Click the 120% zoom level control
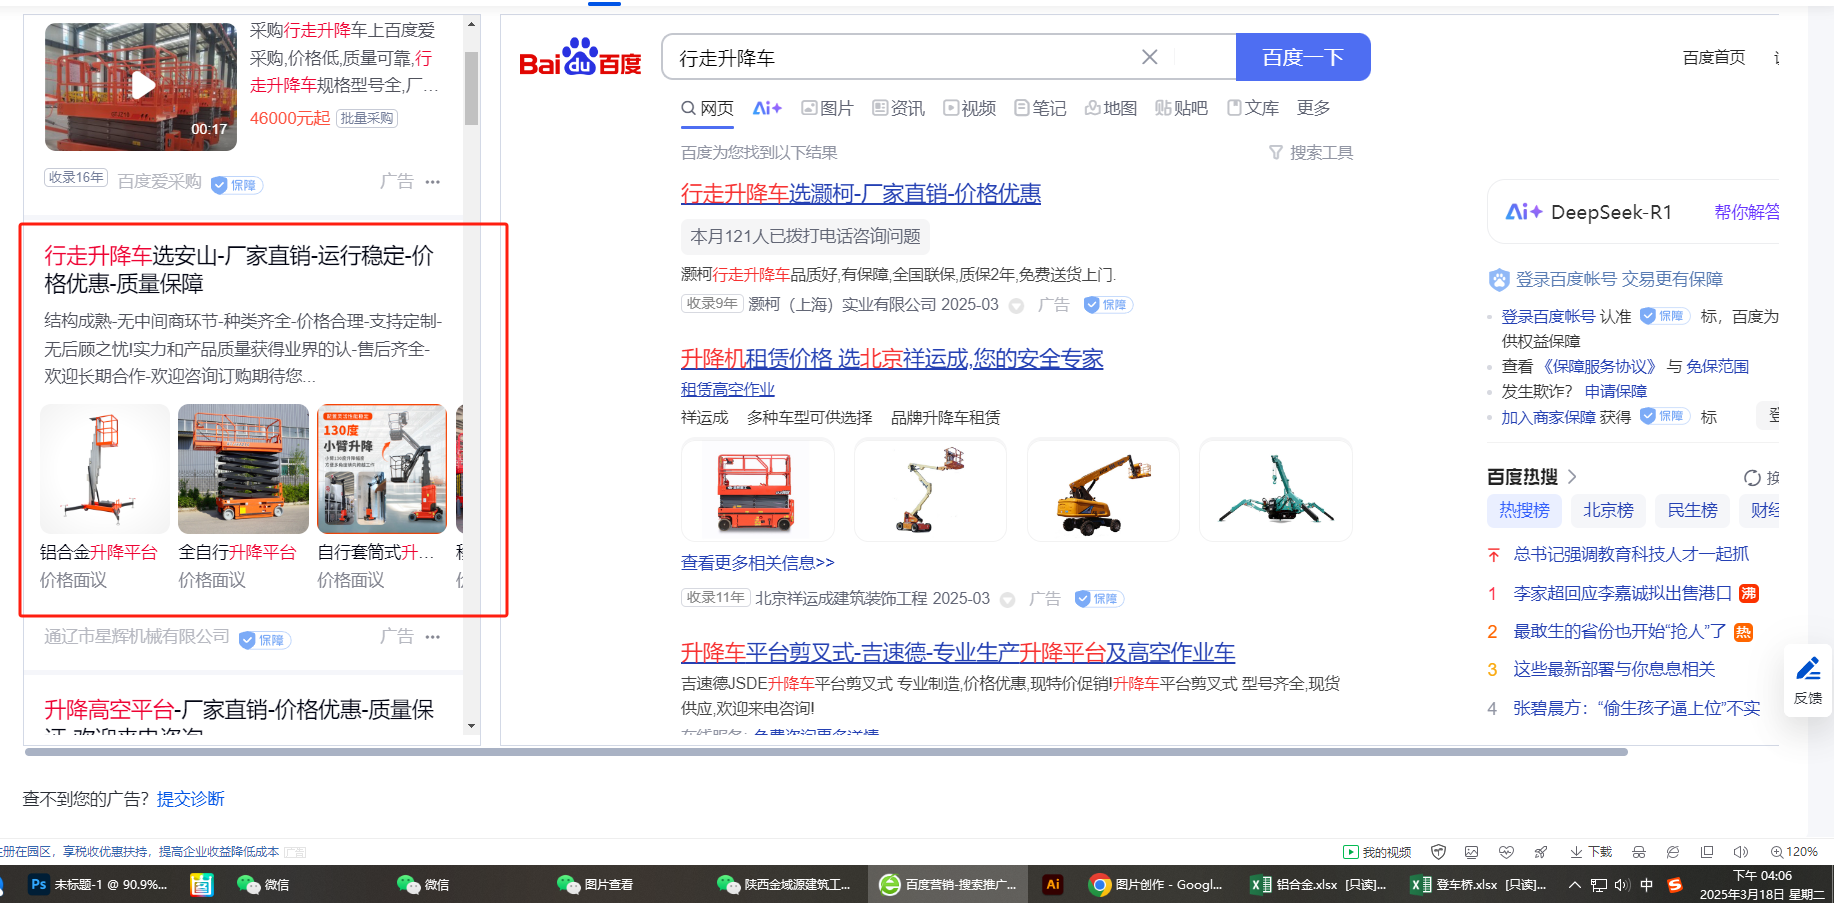Image resolution: width=1834 pixels, height=903 pixels. [1794, 852]
